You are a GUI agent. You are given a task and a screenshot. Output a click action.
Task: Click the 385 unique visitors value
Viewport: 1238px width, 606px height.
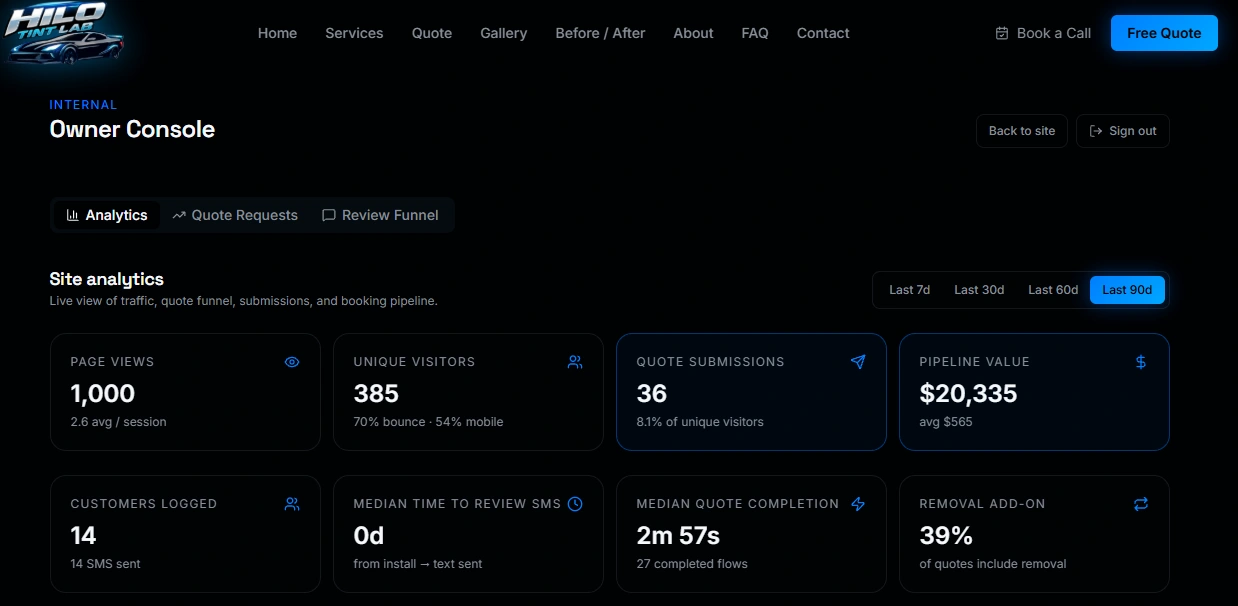tap(376, 393)
